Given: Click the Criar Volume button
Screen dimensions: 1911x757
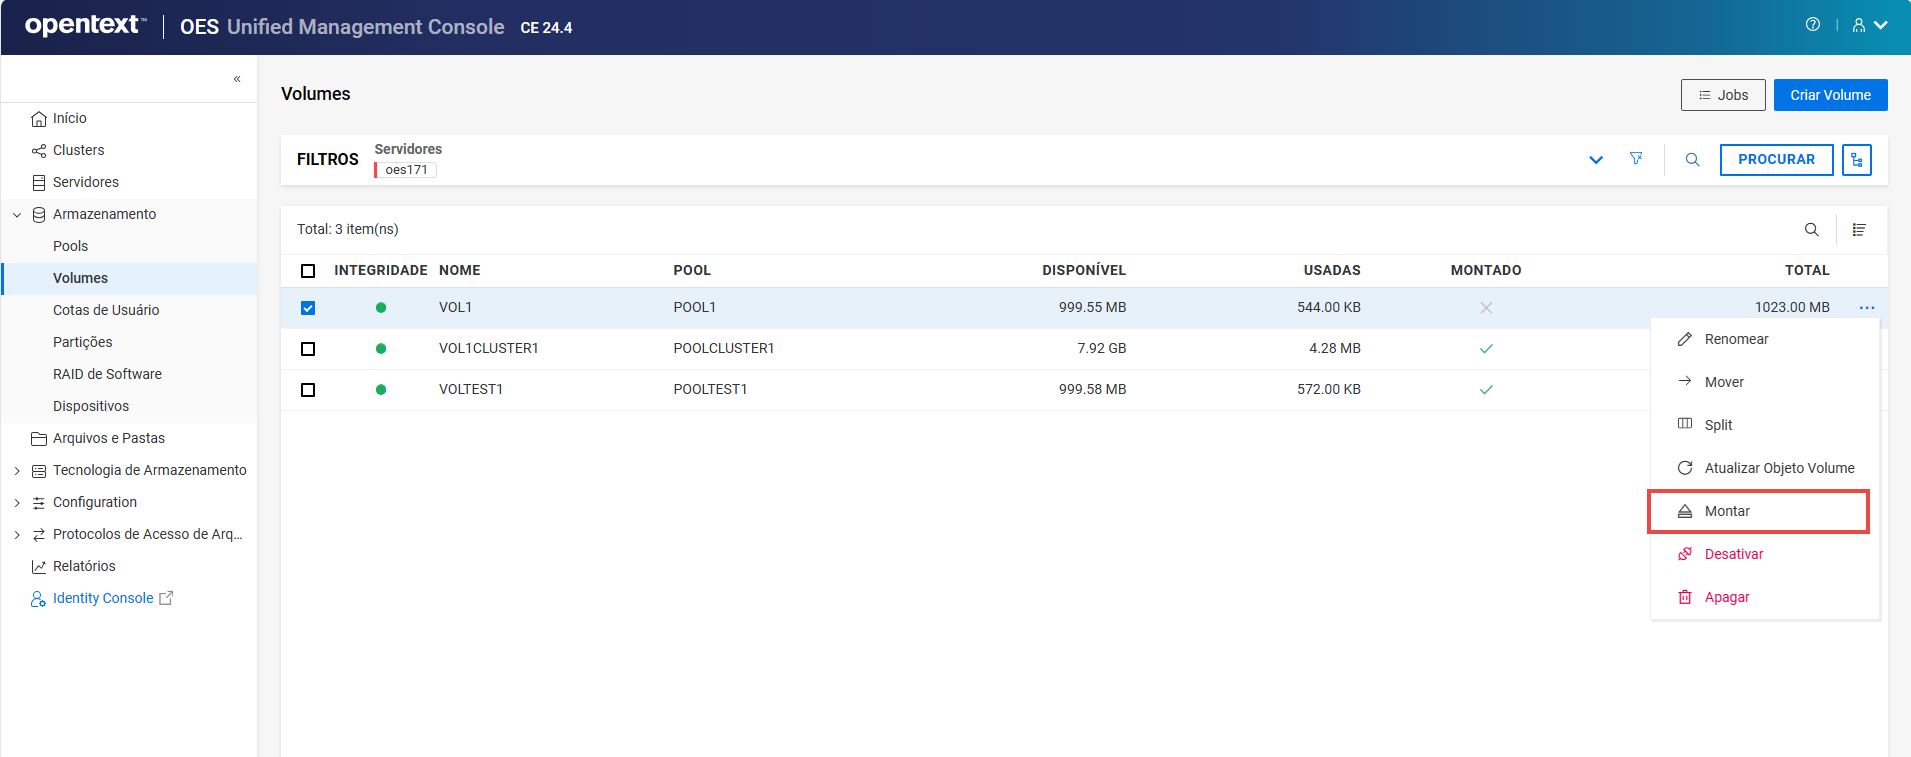Looking at the screenshot, I should pos(1830,95).
